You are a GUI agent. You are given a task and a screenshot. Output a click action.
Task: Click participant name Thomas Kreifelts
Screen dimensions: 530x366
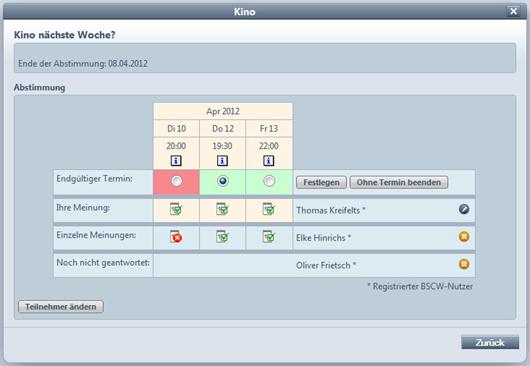331,210
